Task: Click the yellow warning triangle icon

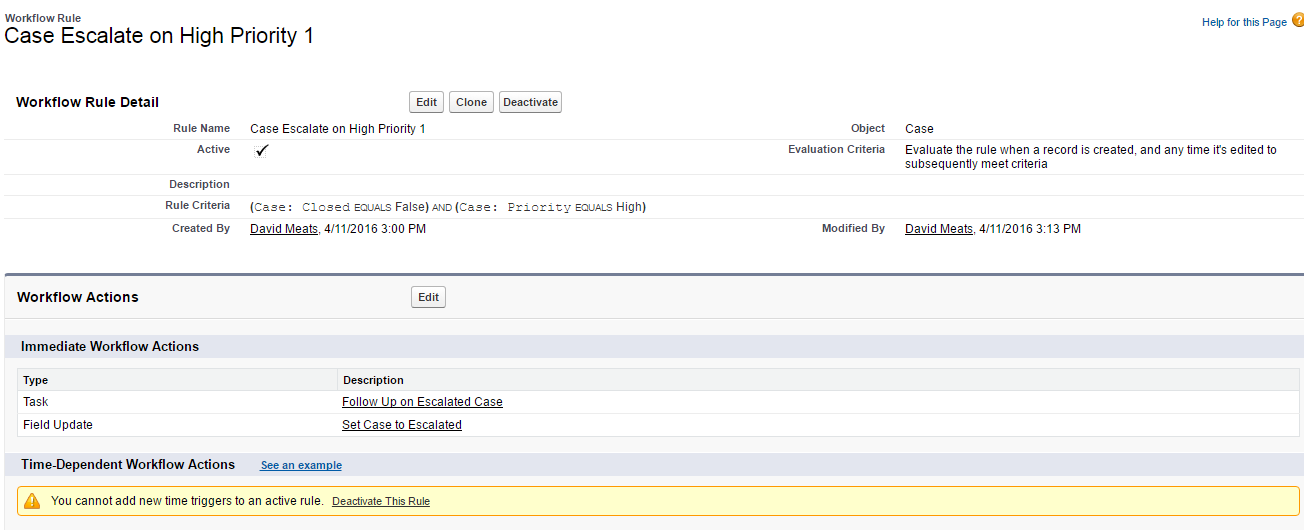Action: 32,501
